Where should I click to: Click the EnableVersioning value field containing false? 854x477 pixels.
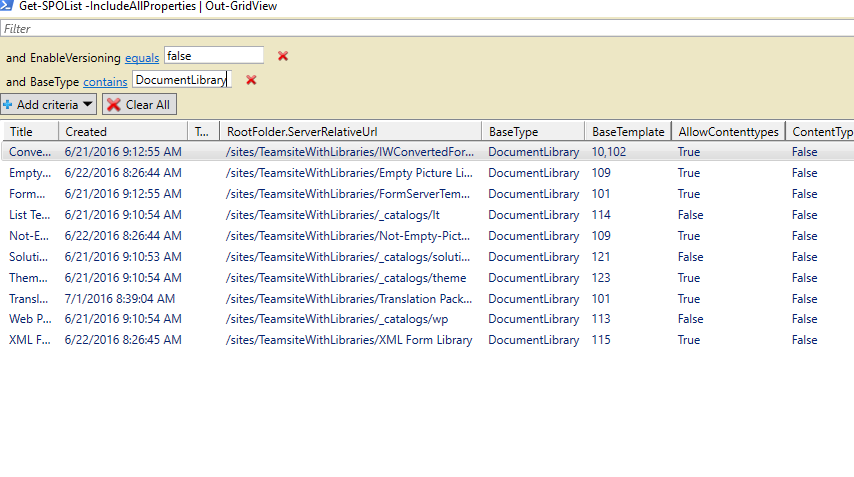pos(214,56)
